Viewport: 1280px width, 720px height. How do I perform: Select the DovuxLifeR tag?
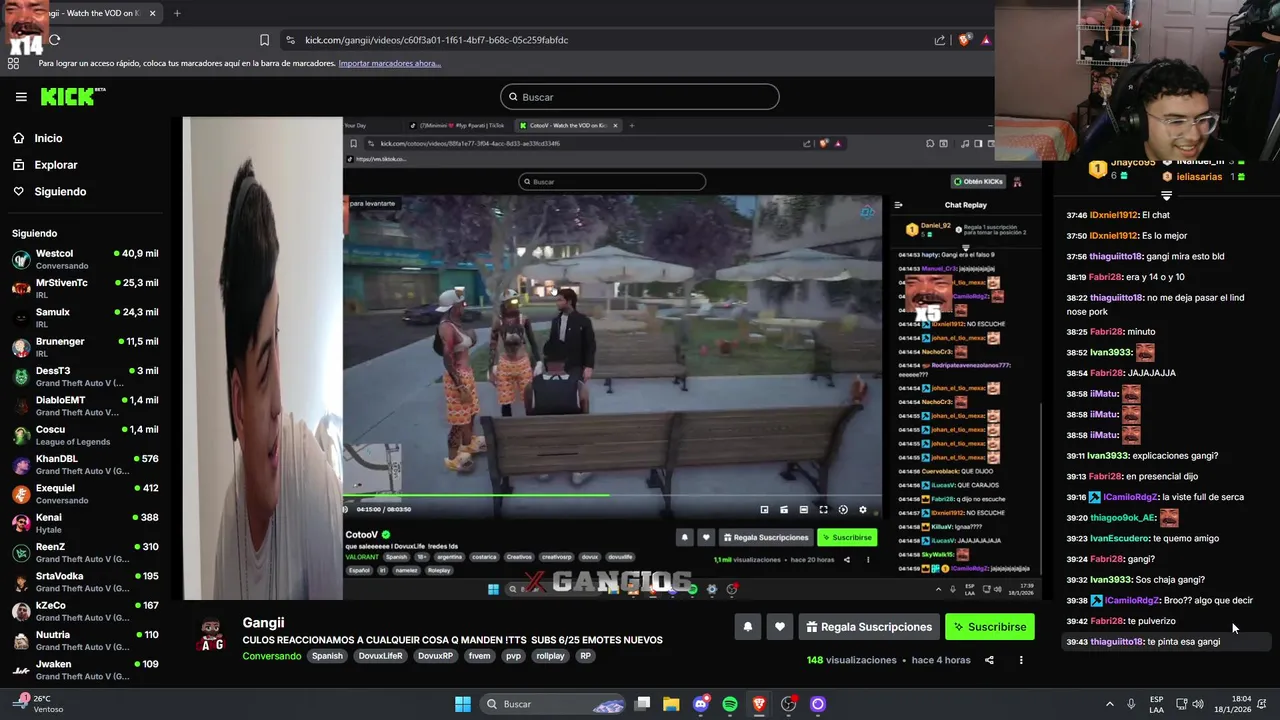[381, 656]
